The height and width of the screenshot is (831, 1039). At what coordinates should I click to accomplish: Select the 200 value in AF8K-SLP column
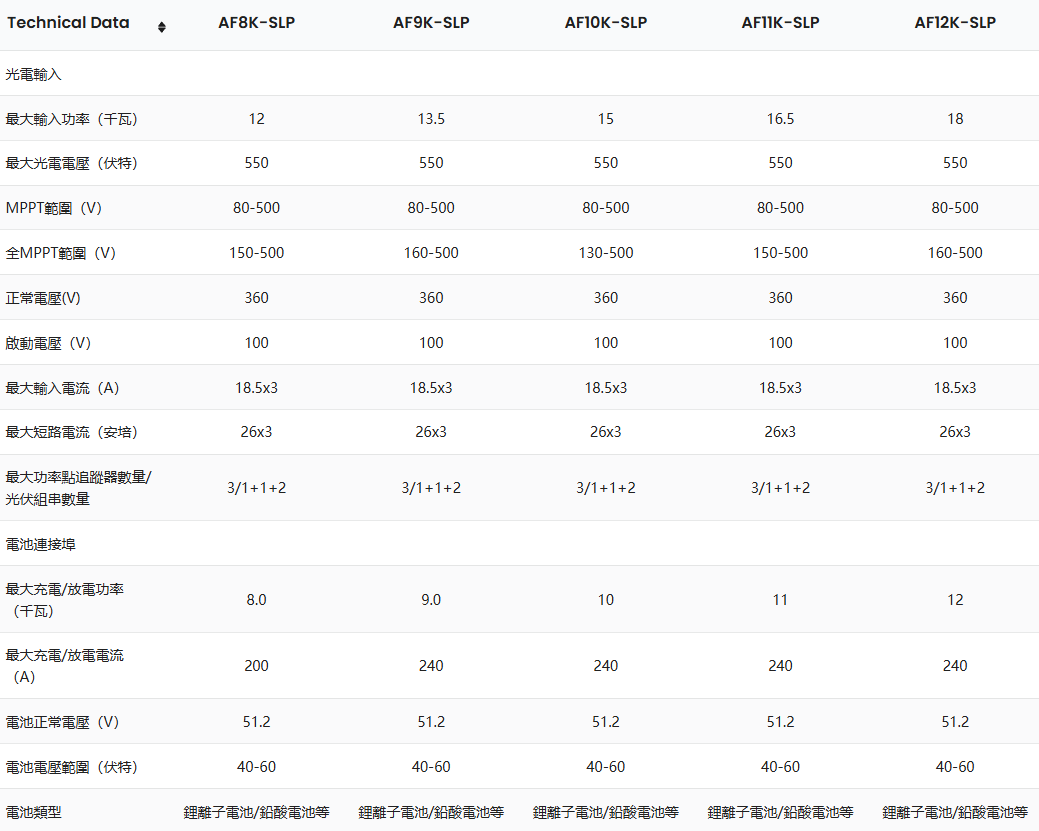coord(256,666)
